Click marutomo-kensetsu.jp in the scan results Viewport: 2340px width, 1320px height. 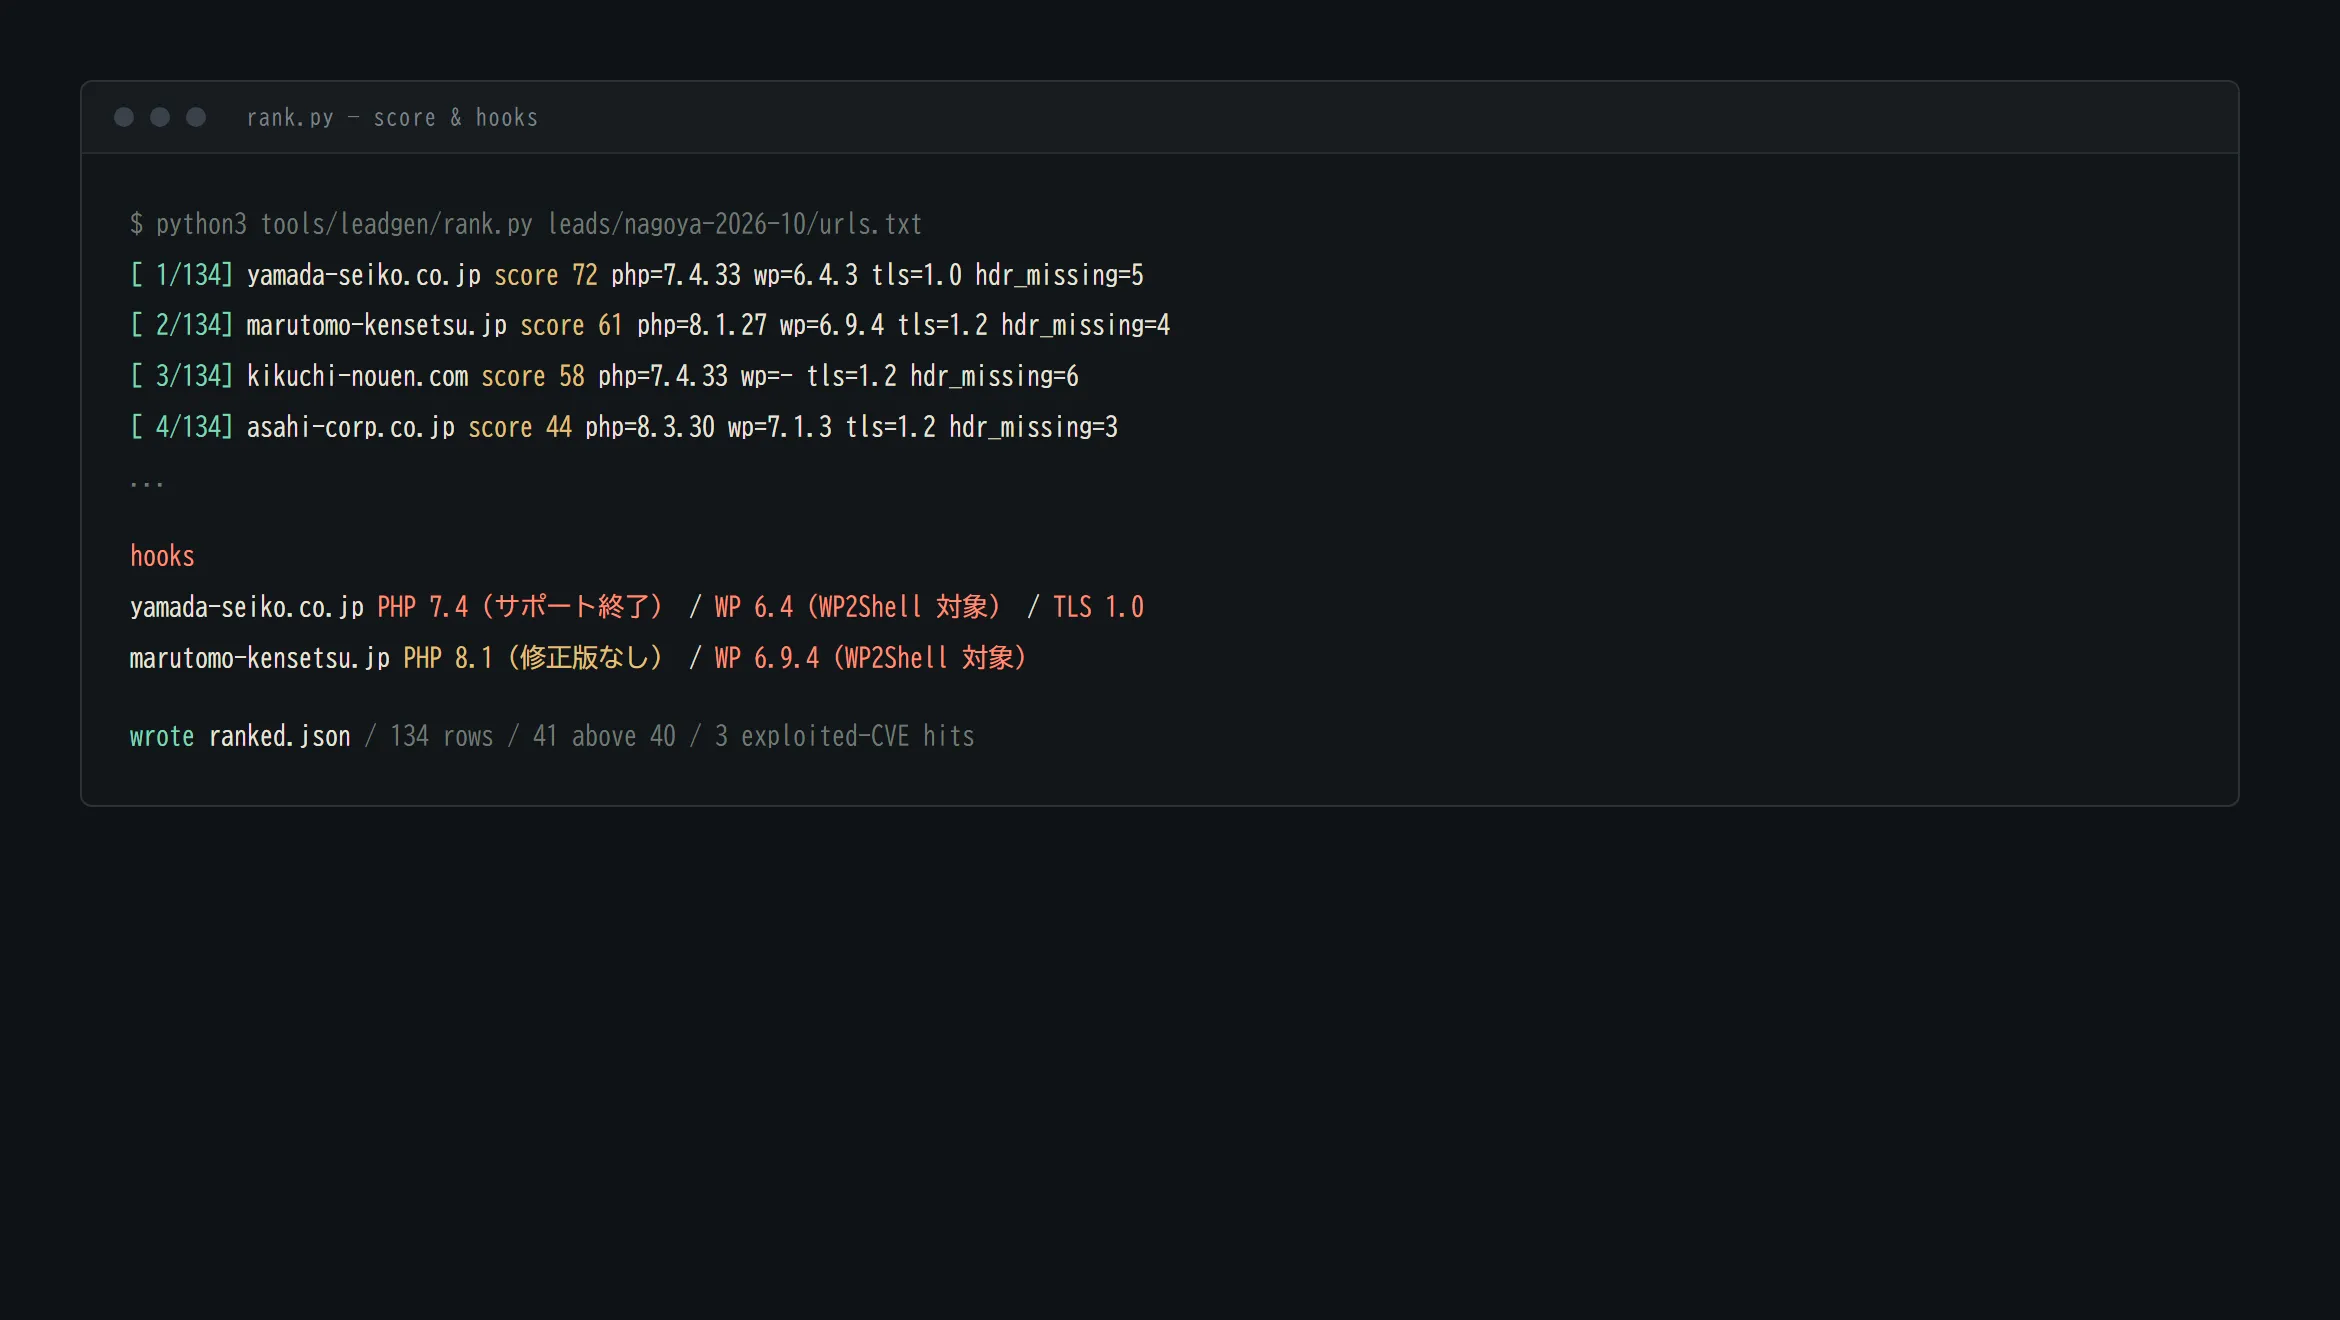[x=377, y=325]
